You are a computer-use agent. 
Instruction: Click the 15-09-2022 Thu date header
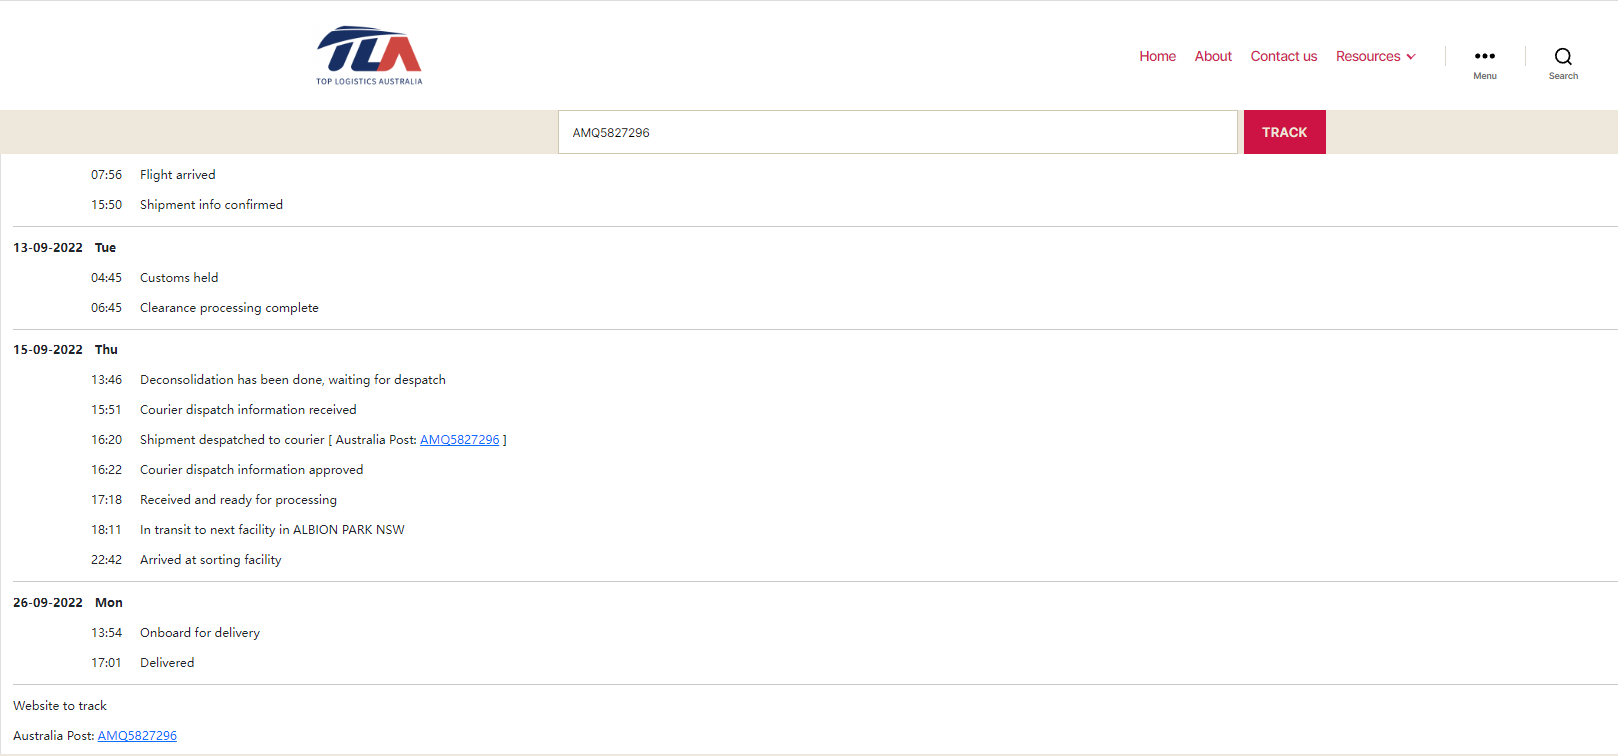(65, 350)
